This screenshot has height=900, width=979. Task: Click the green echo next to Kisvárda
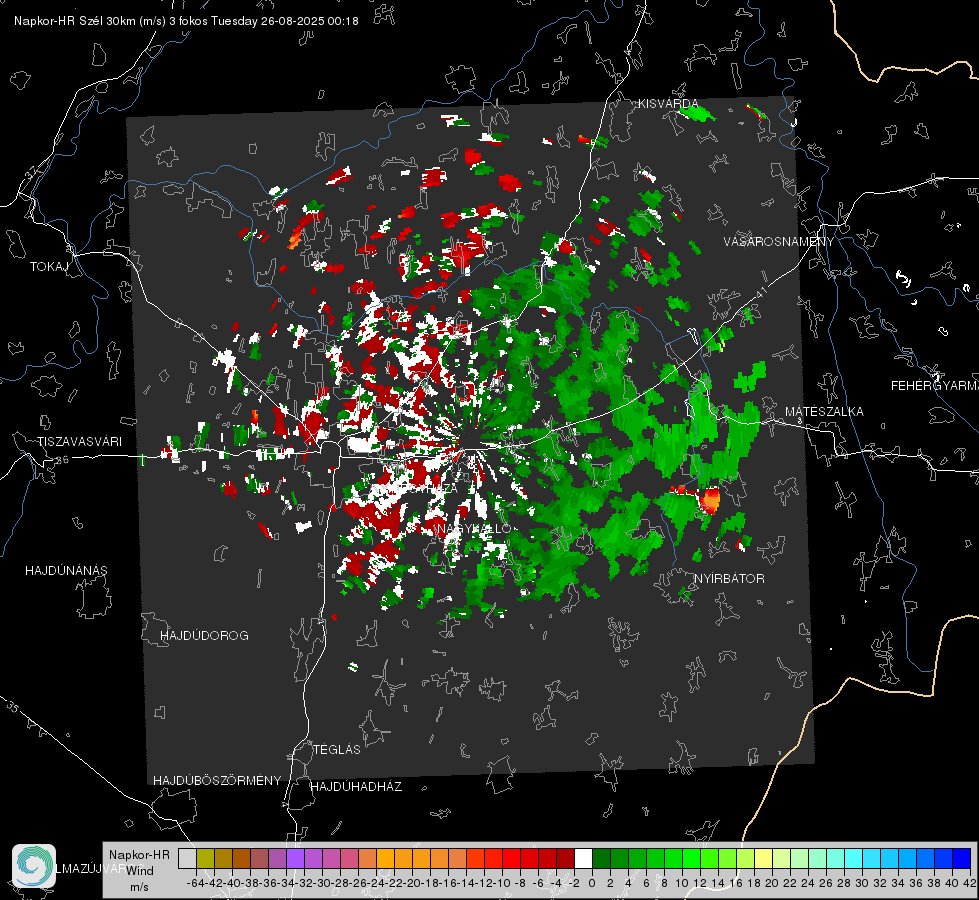(697, 114)
